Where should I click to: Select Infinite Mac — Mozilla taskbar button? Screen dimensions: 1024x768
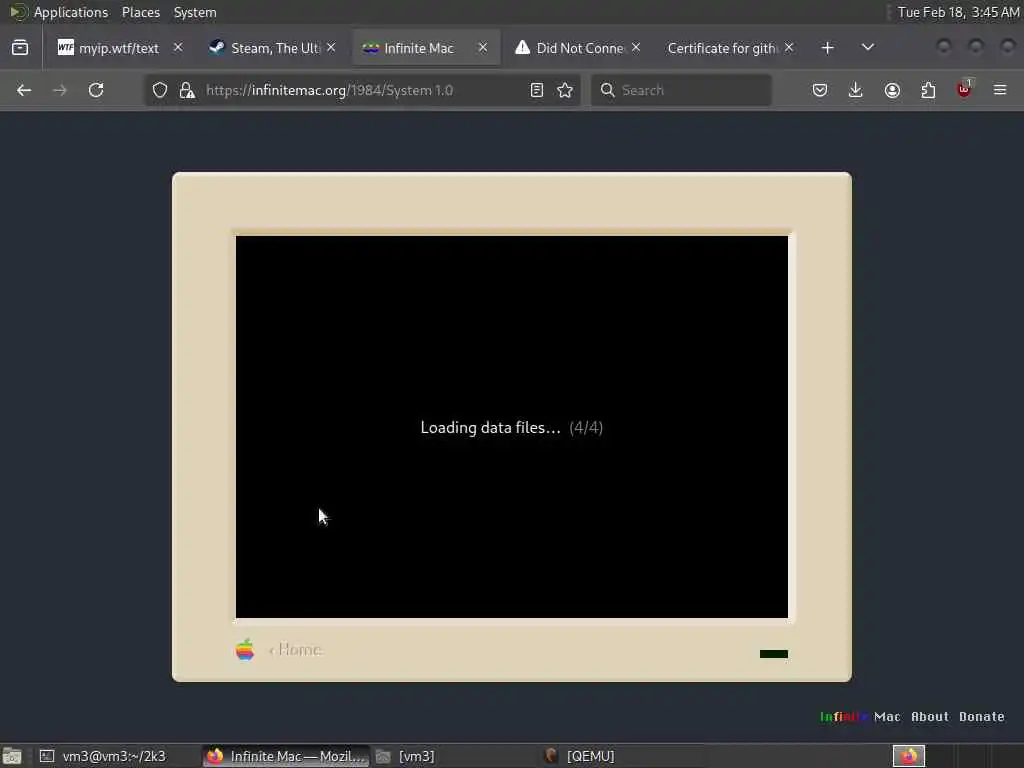286,756
